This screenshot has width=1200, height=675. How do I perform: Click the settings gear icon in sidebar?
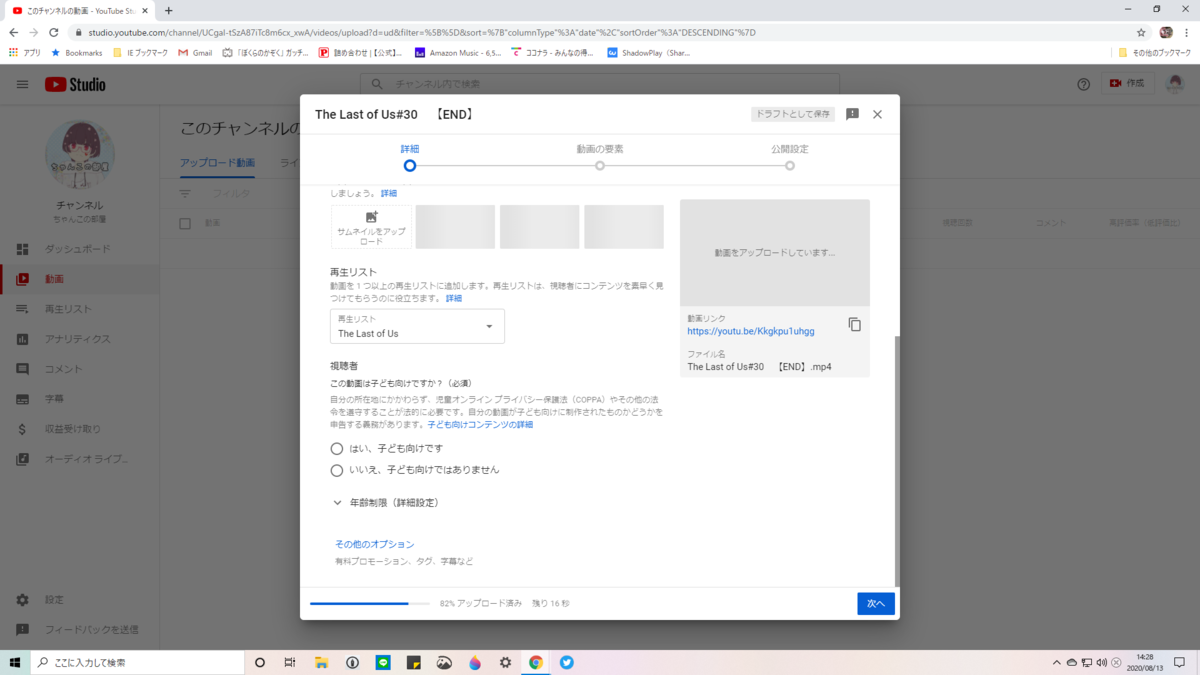(22, 600)
